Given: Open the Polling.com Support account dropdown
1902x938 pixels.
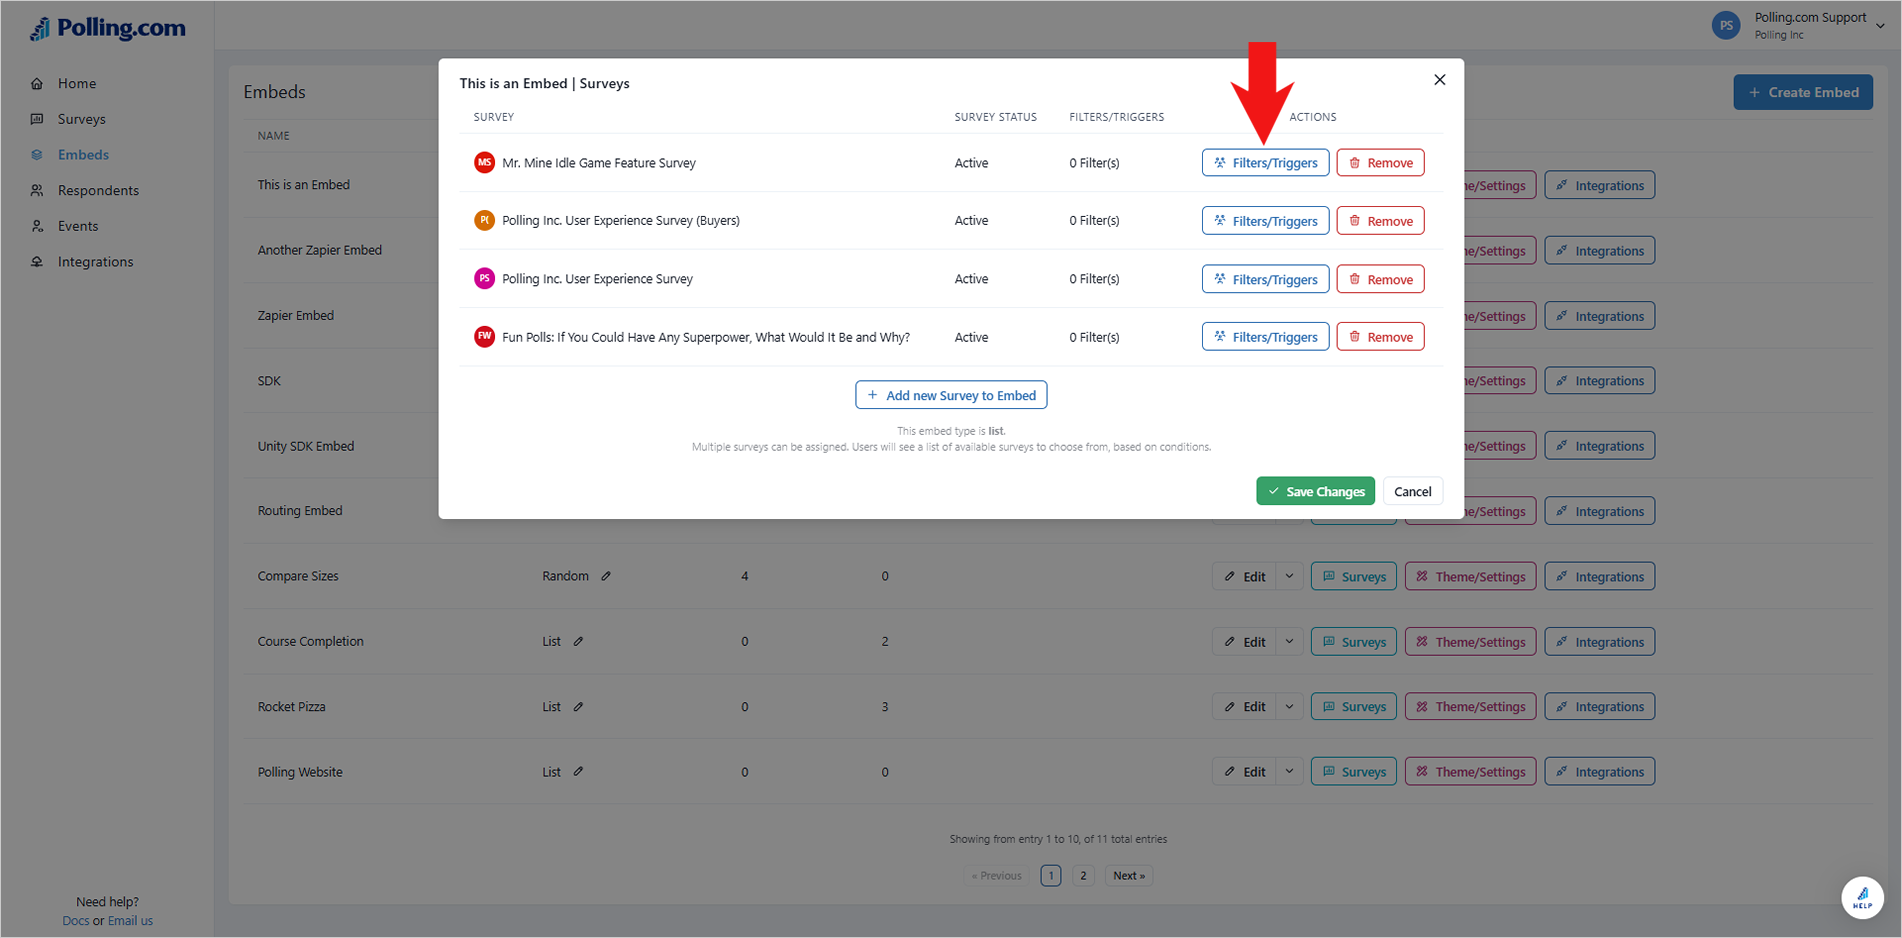Looking at the screenshot, I should [1879, 26].
